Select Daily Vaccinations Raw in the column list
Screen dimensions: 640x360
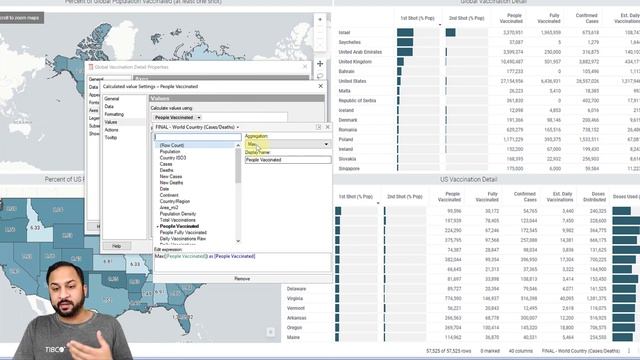point(183,239)
